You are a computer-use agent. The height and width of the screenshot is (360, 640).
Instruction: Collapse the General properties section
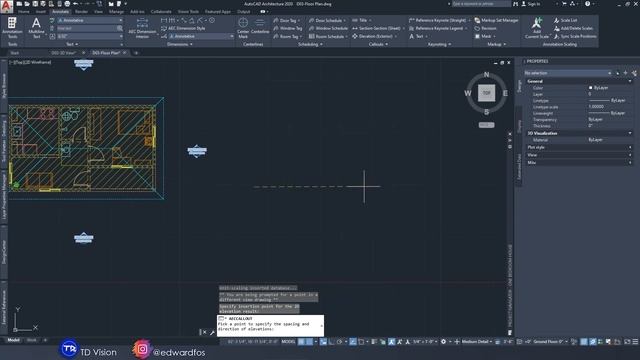coord(630,81)
